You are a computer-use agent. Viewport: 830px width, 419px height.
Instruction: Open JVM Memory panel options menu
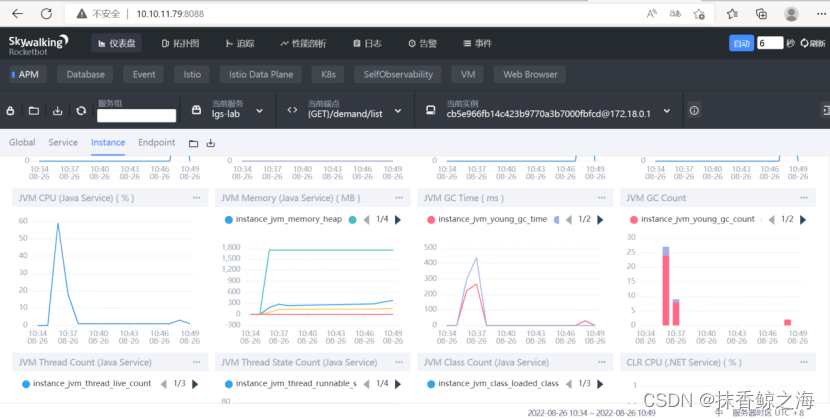[399, 198]
